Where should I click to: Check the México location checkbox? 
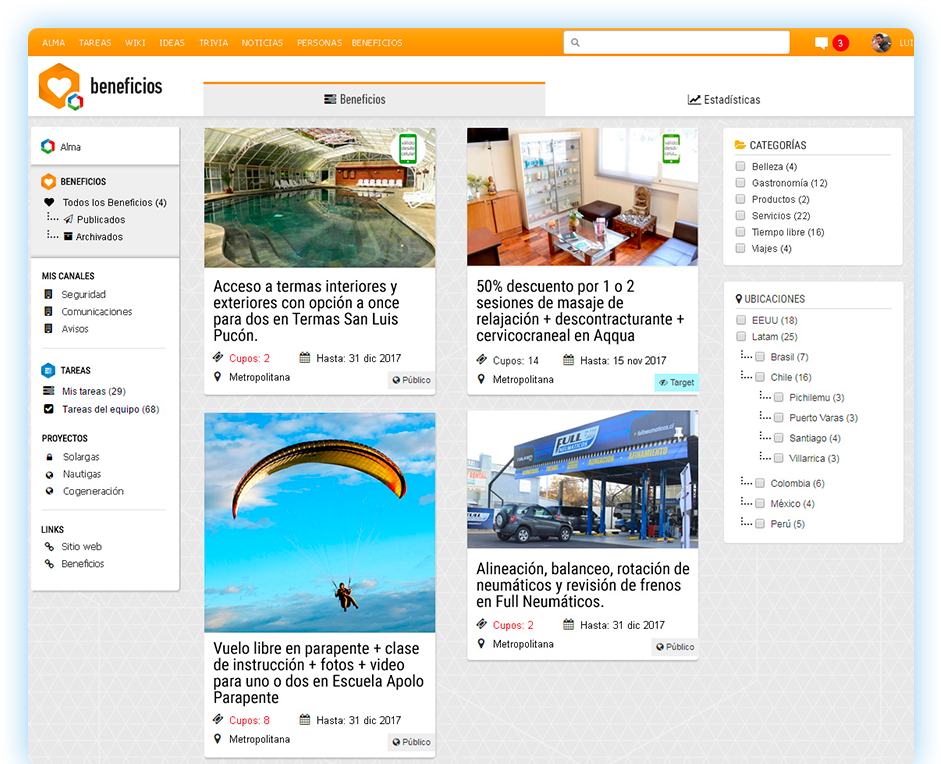coord(760,504)
